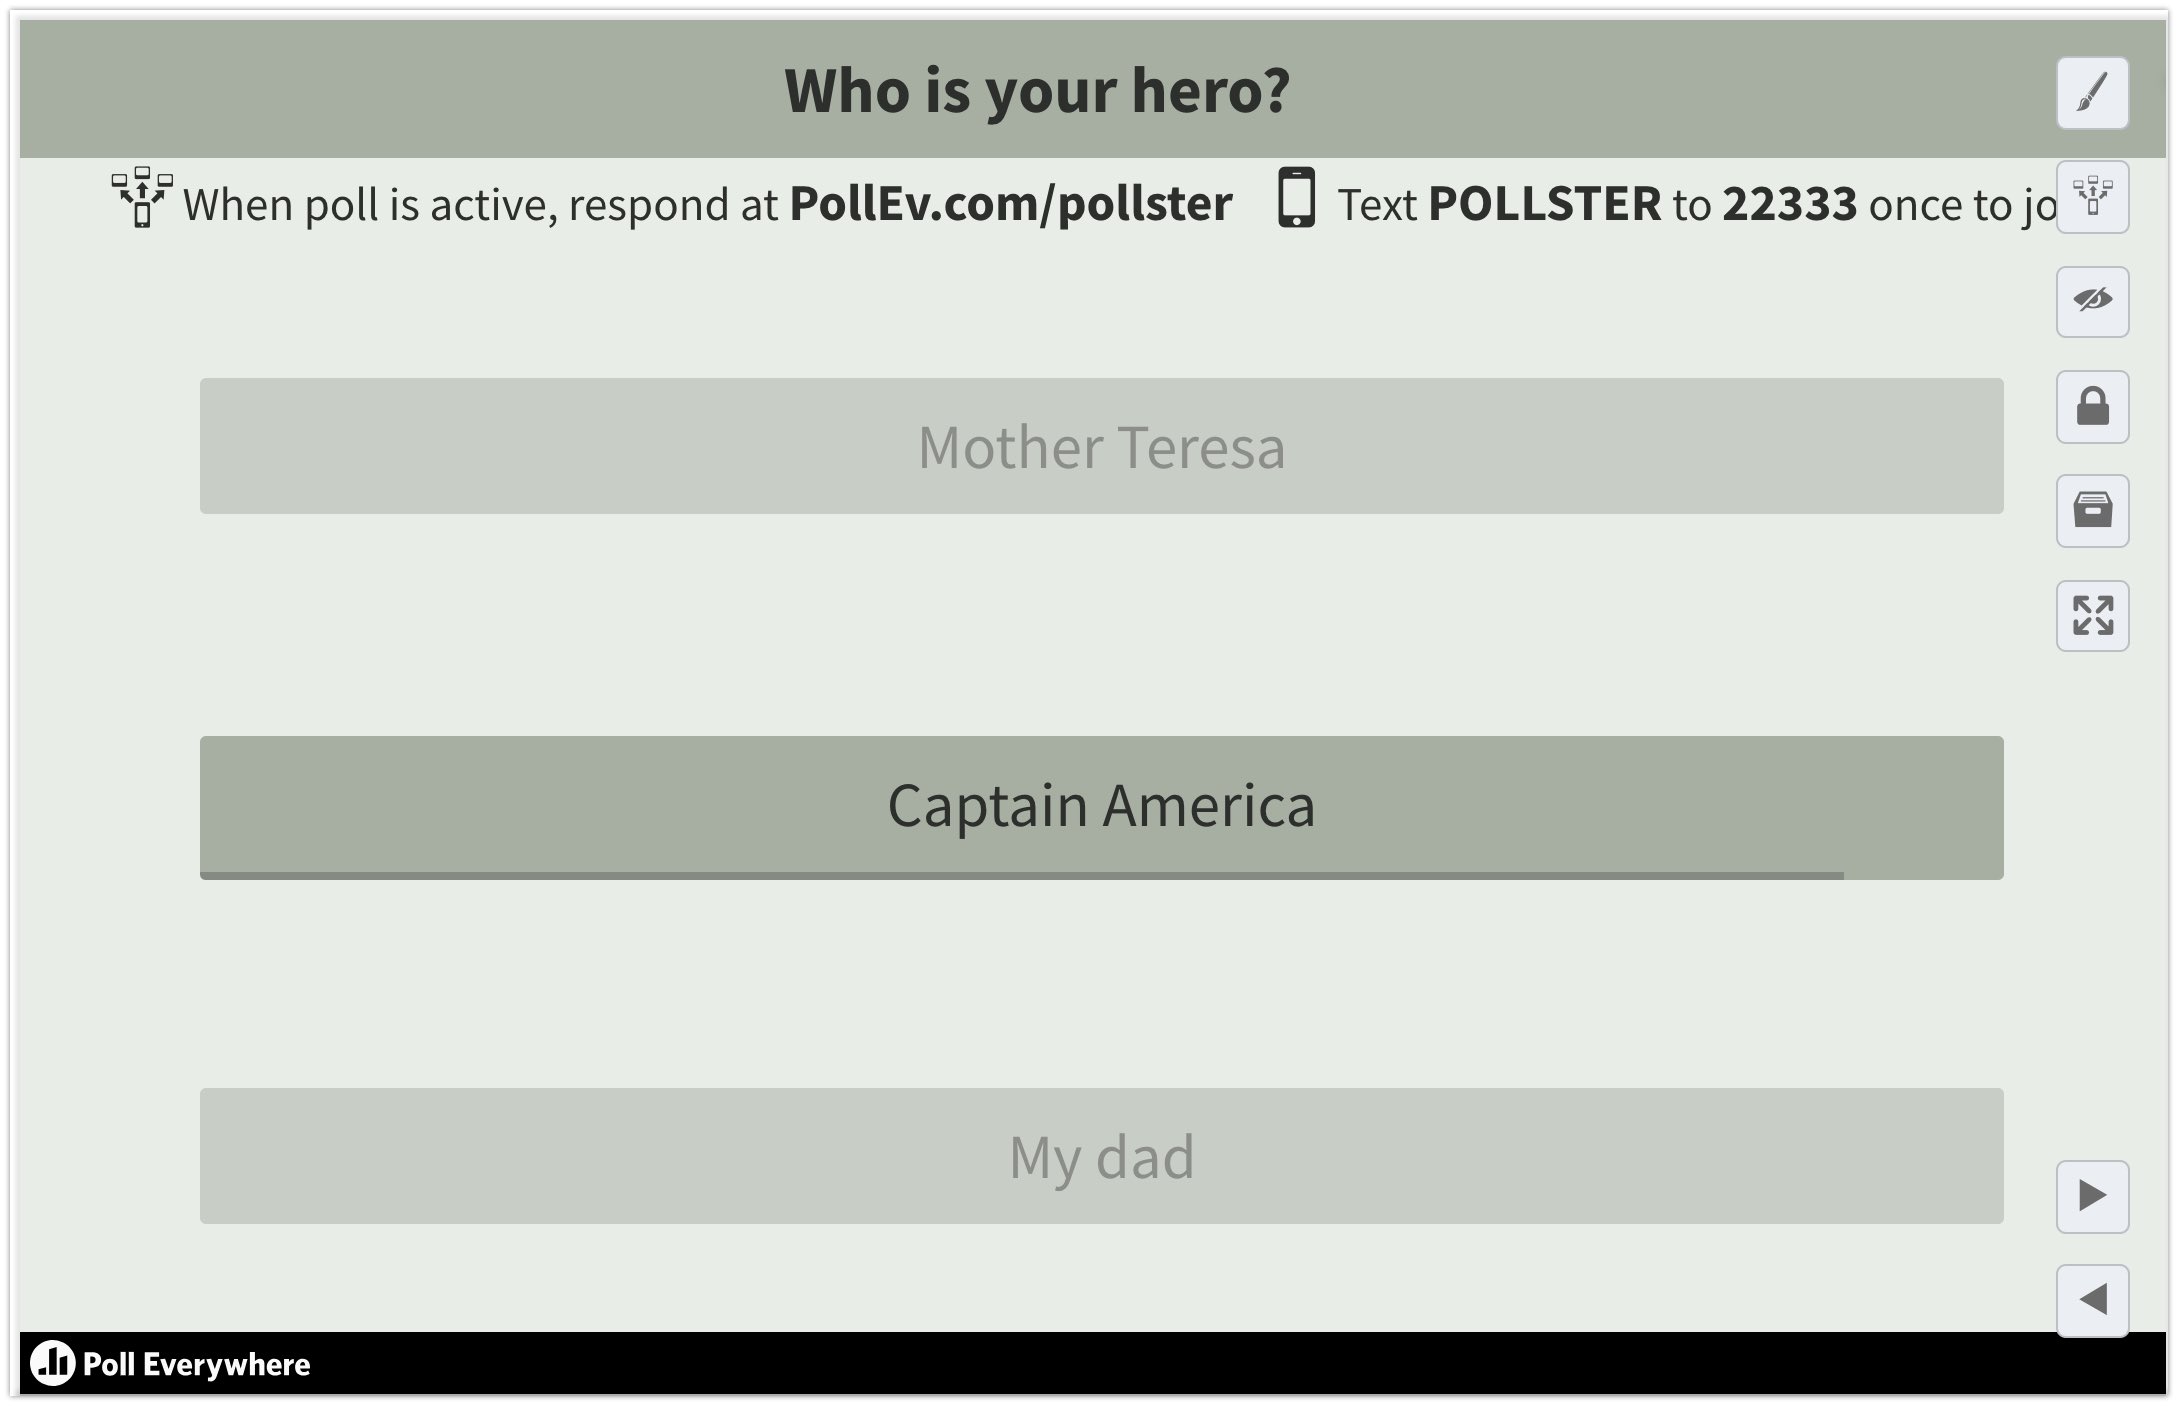Pick the My dad answer option
This screenshot has width=2178, height=1406.
point(1101,1156)
